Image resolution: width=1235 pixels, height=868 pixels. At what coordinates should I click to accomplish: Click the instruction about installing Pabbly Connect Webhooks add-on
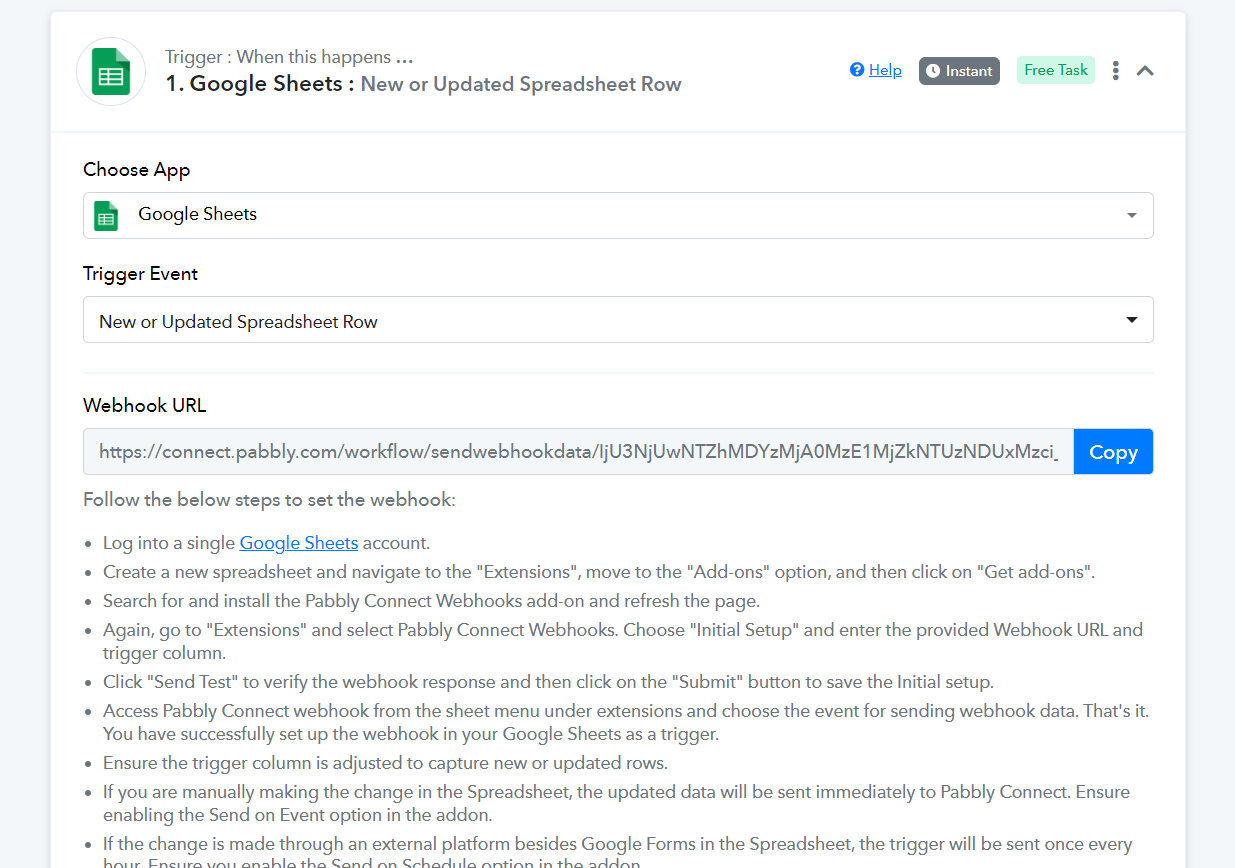pyautogui.click(x=432, y=601)
